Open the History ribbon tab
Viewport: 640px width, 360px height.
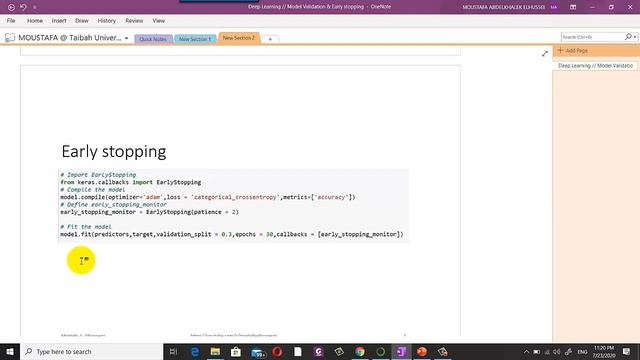(107, 20)
